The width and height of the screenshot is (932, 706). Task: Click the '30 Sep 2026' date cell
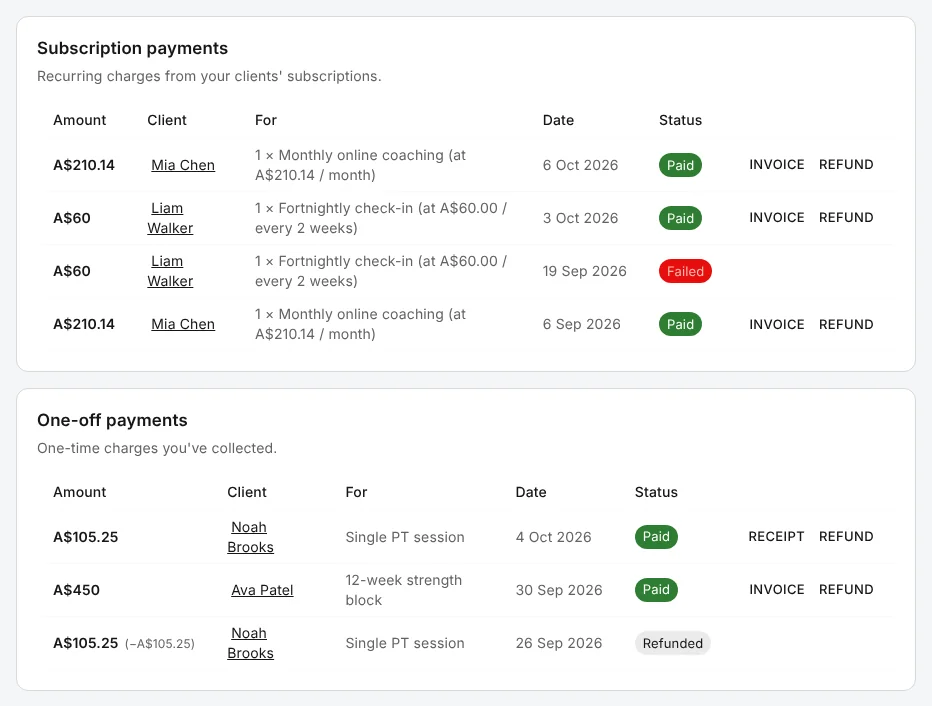559,590
